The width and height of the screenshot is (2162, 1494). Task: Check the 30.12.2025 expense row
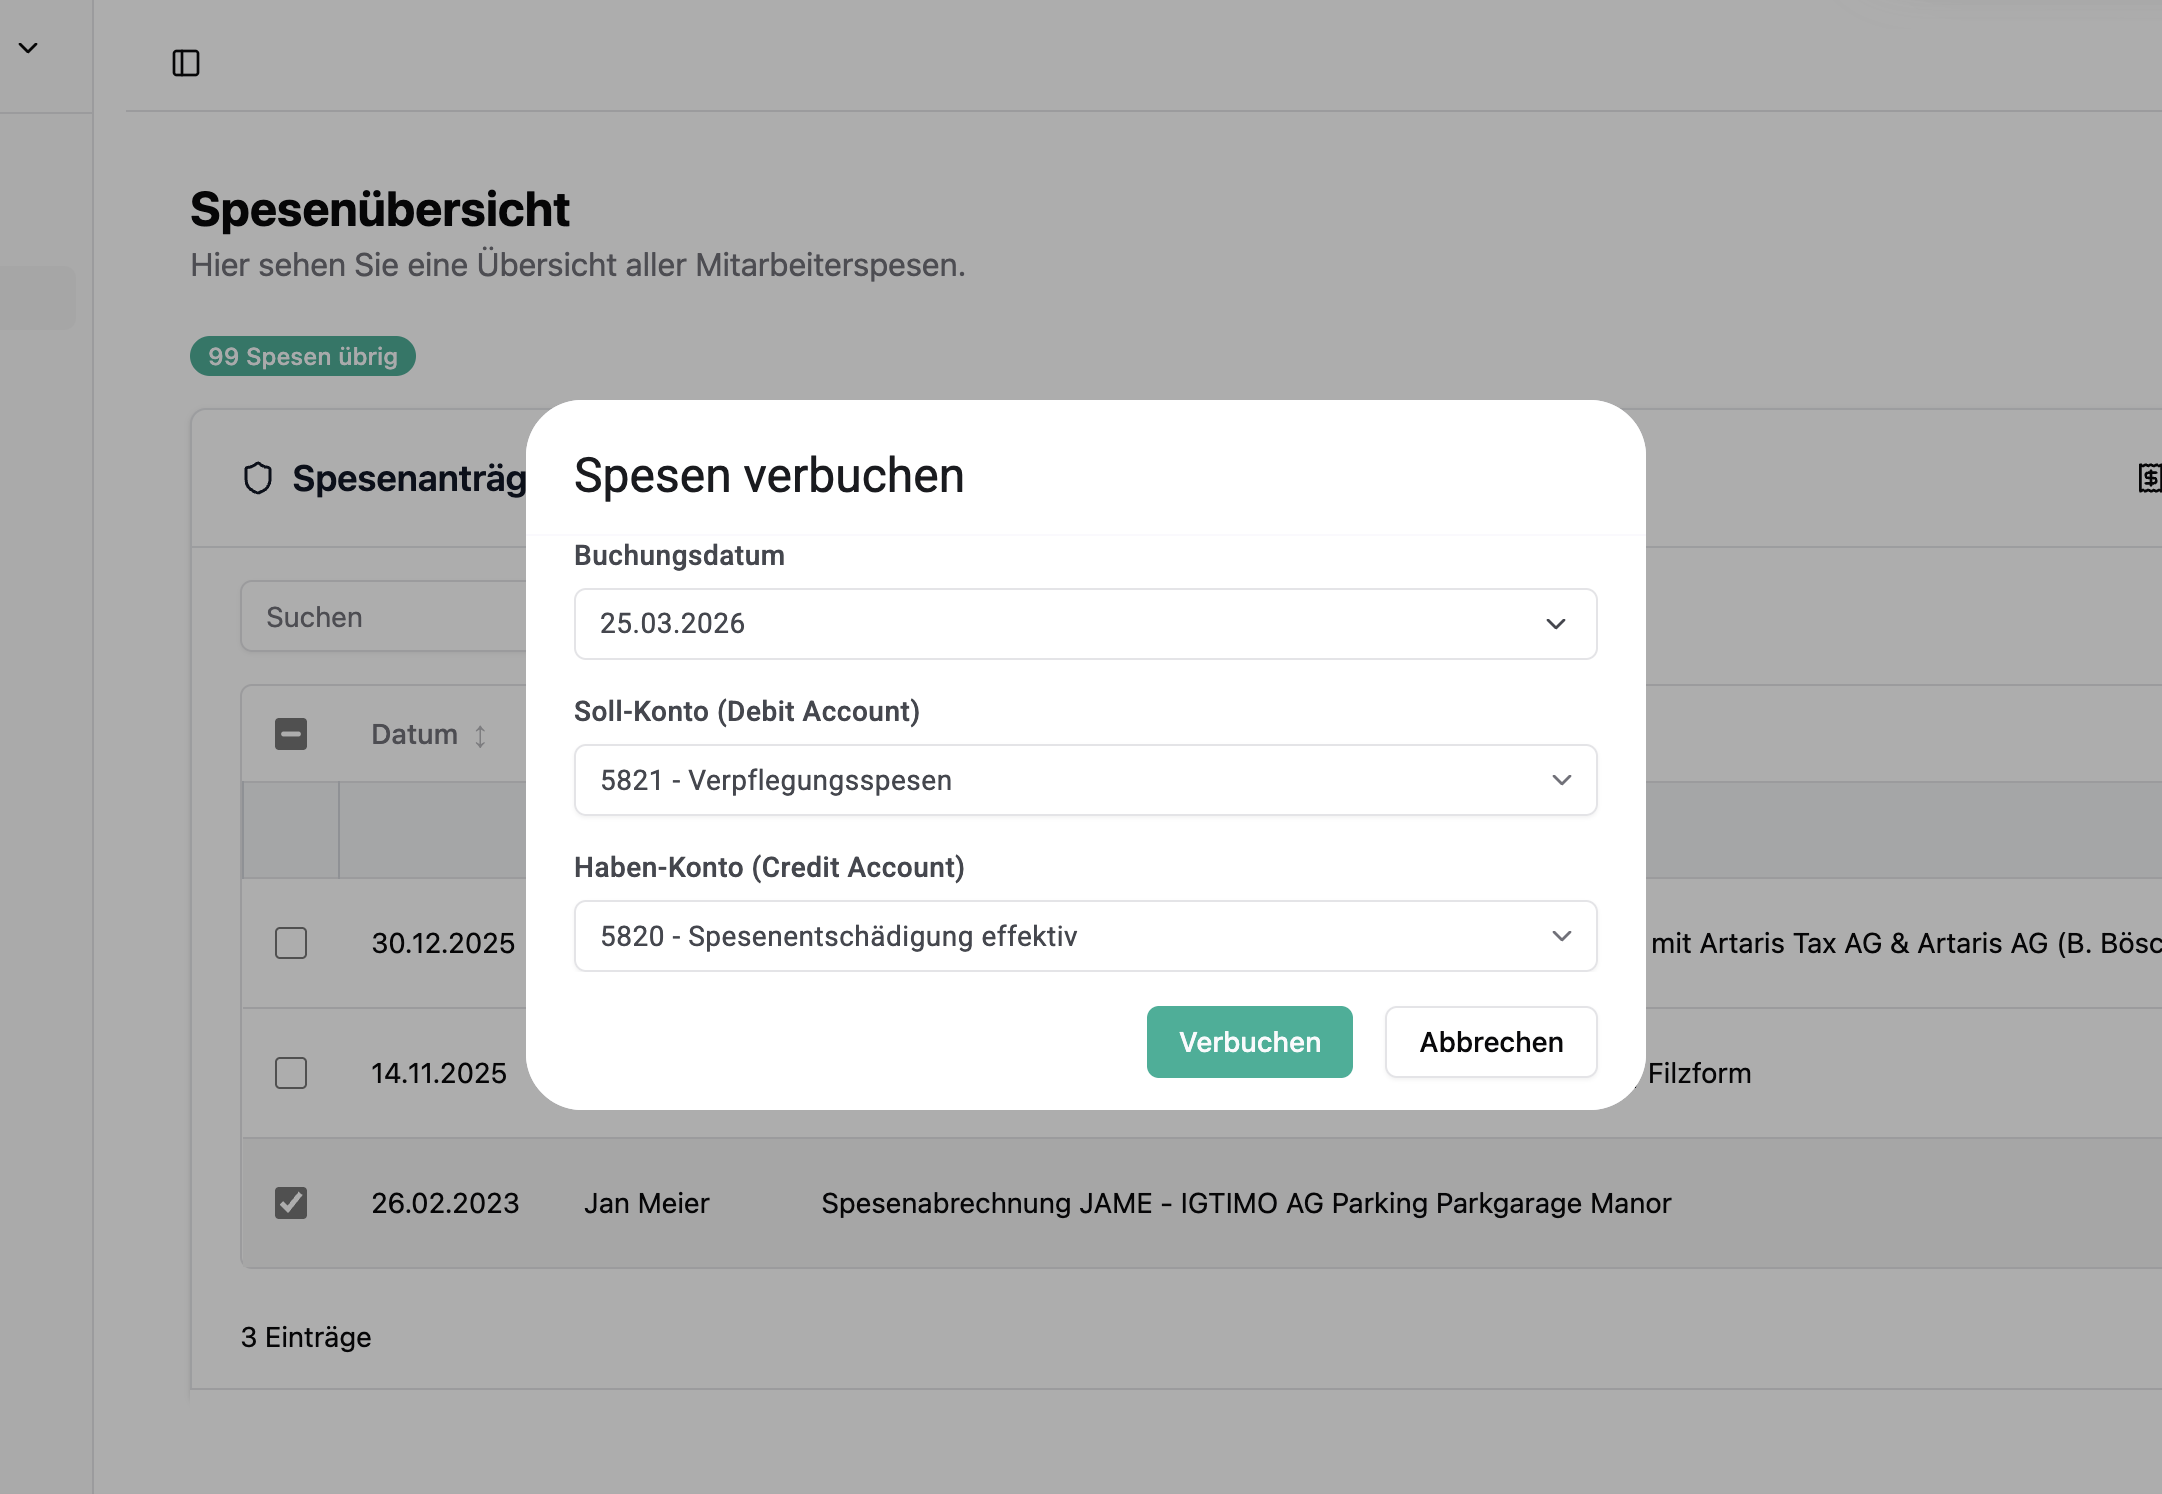tap(291, 943)
